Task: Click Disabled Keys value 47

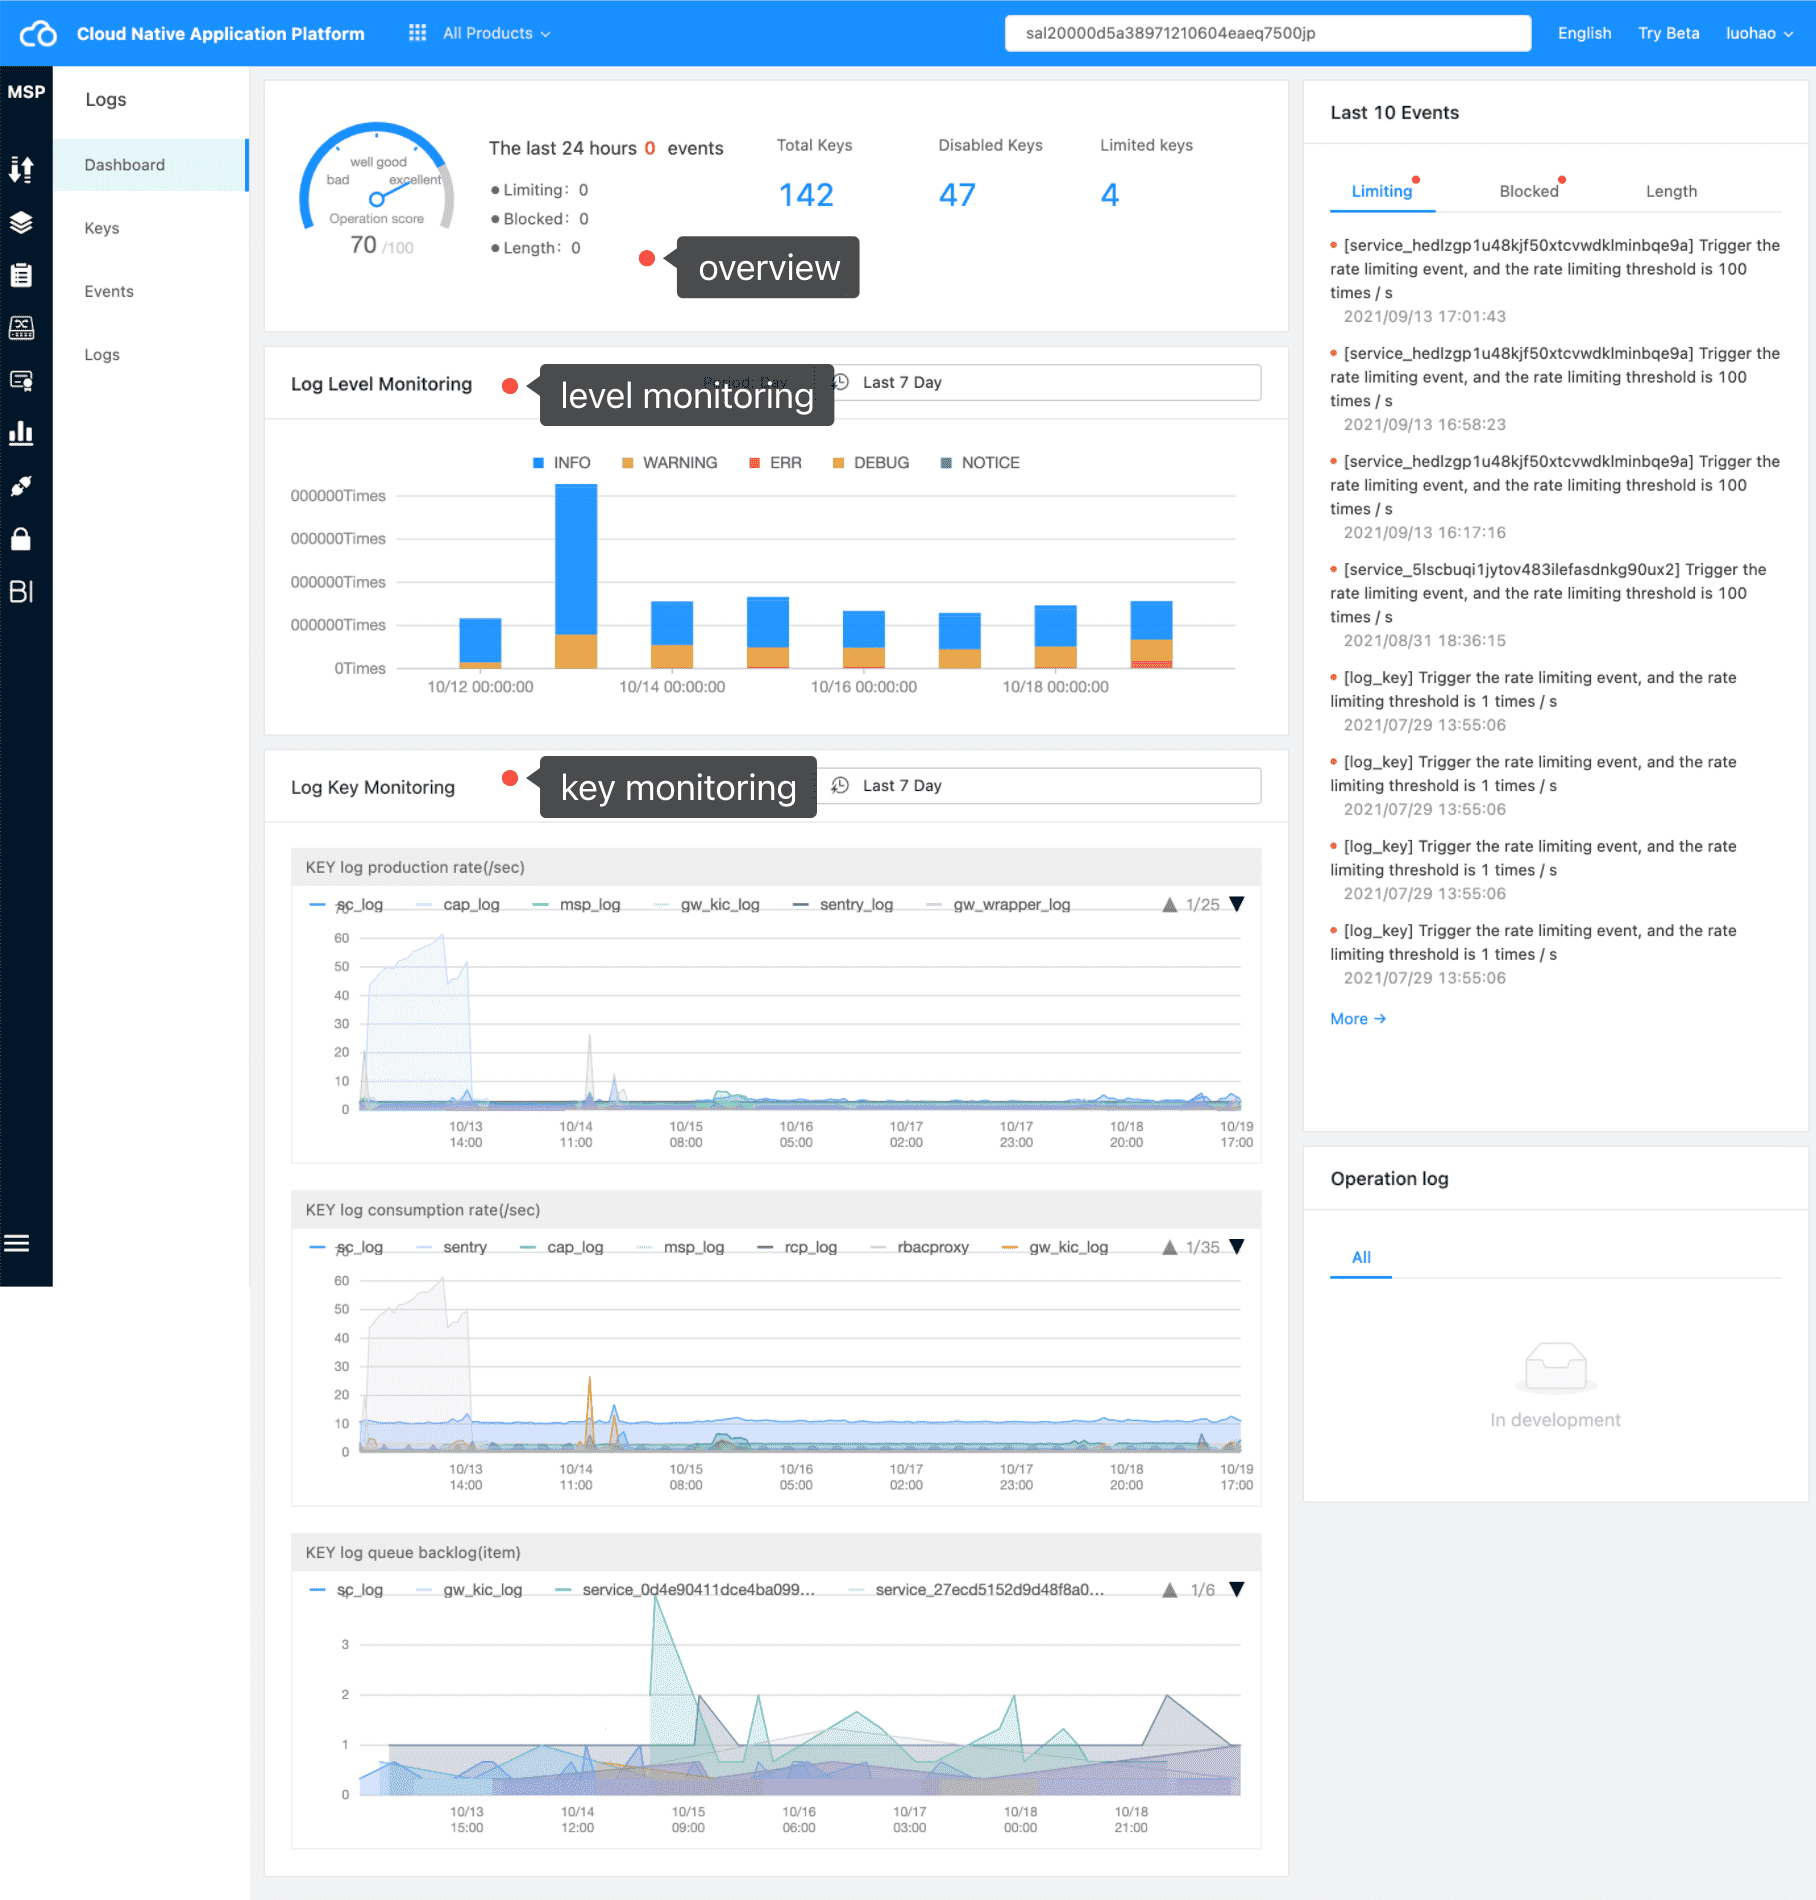Action: click(957, 194)
